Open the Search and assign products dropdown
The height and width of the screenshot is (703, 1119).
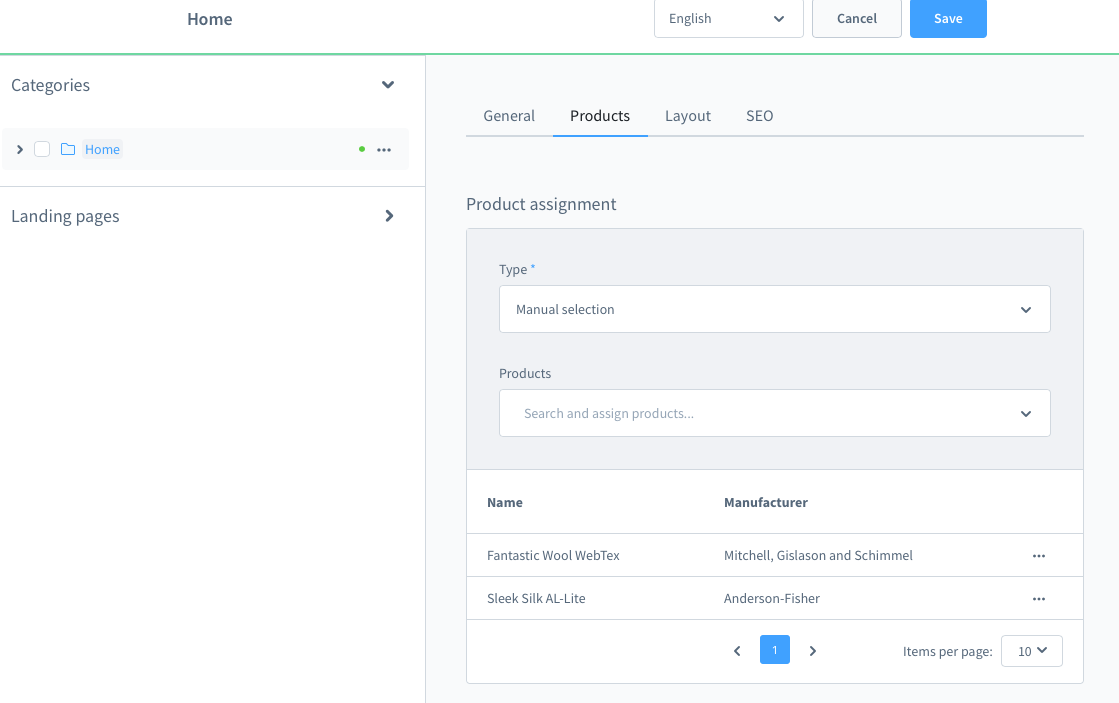click(x=774, y=413)
